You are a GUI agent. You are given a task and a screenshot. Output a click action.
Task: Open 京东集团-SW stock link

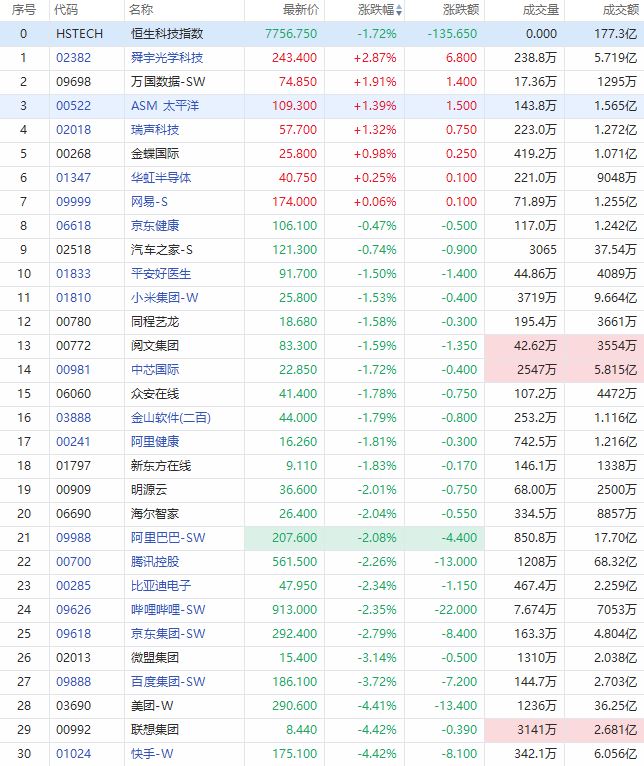[x=168, y=634]
